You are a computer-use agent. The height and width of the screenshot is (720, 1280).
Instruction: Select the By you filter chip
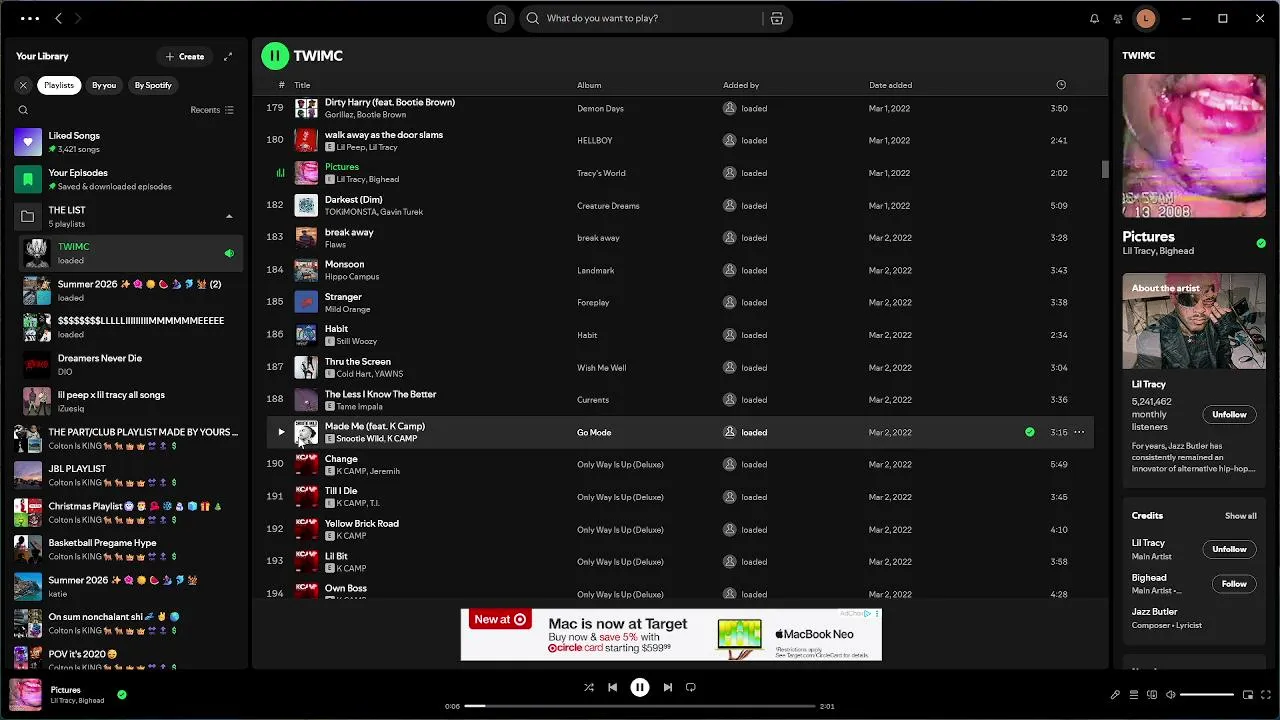(104, 85)
